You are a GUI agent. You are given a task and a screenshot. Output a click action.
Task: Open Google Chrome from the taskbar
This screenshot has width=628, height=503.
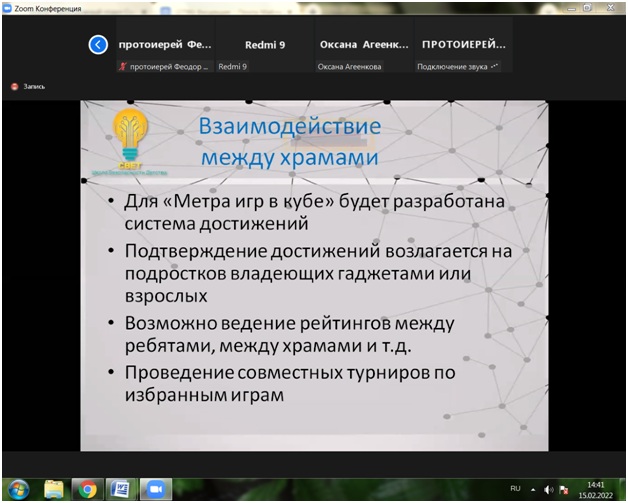click(x=88, y=489)
